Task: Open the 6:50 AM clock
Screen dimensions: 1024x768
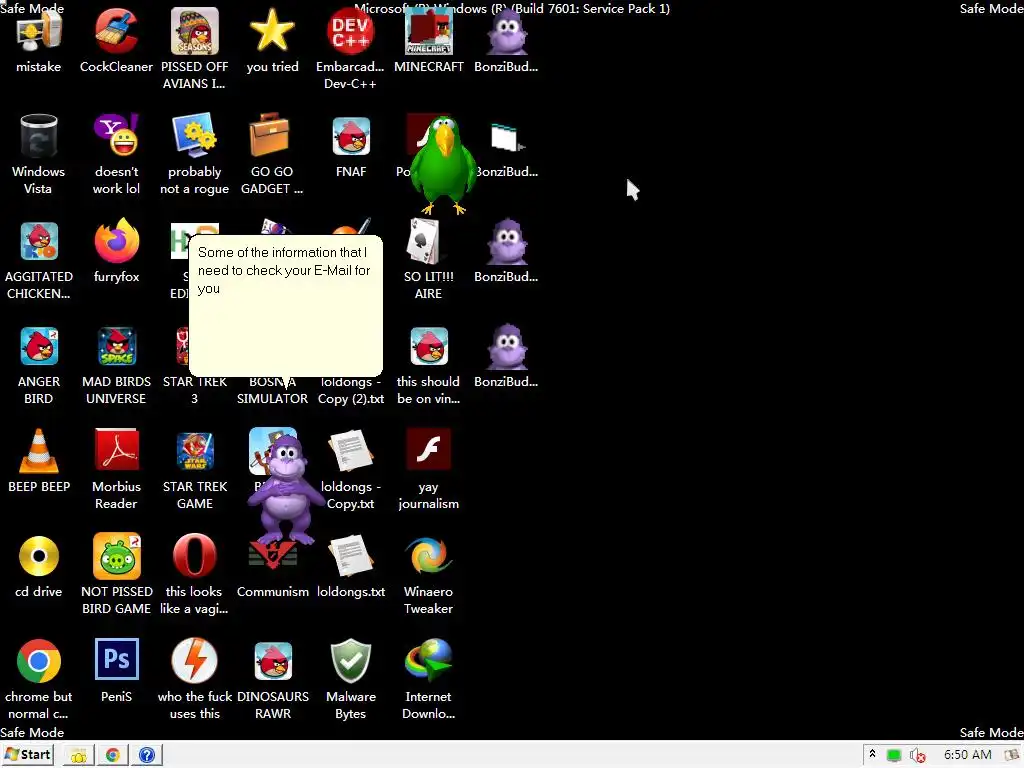Action: tap(967, 755)
